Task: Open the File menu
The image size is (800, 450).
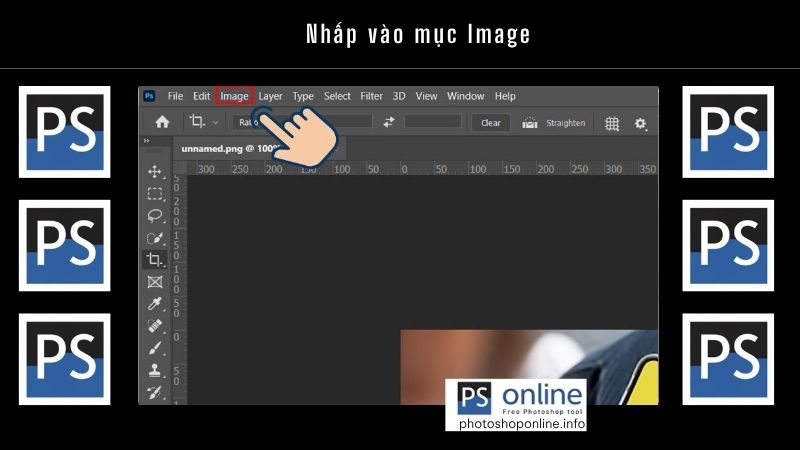Action: pyautogui.click(x=175, y=96)
